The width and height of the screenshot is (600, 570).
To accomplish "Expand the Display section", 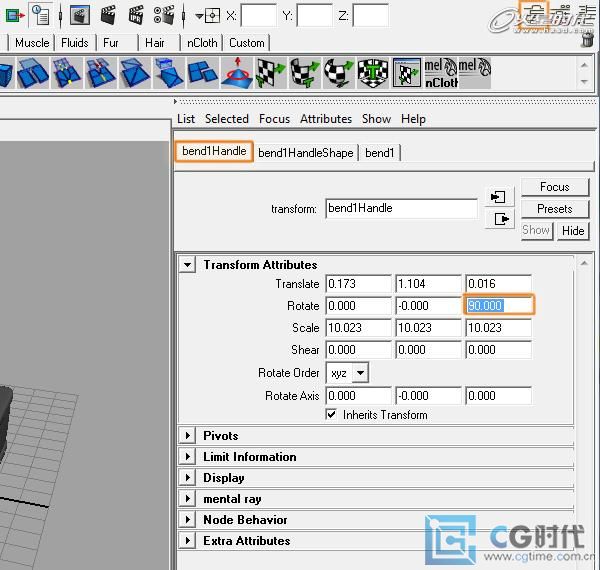I will (x=188, y=477).
